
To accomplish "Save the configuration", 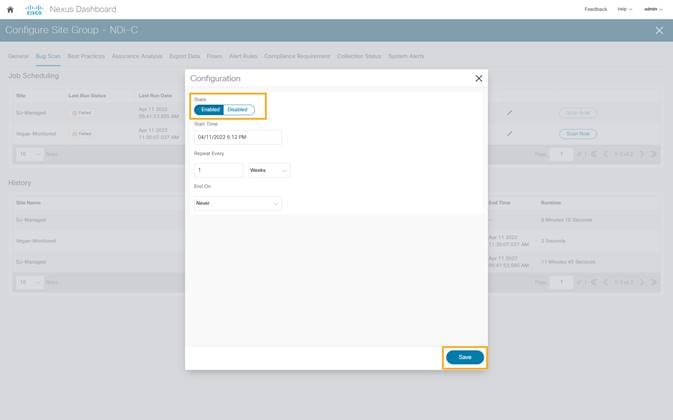I will point(465,357).
